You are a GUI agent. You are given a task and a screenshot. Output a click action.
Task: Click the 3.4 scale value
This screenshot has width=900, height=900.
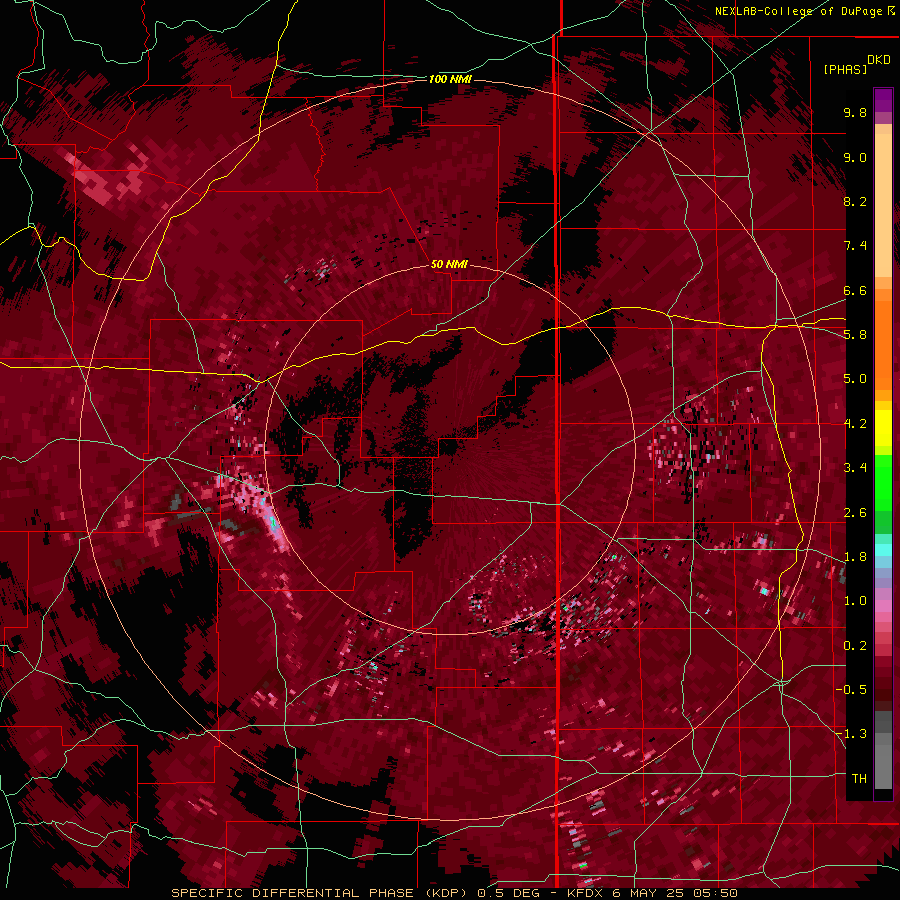[855, 468]
